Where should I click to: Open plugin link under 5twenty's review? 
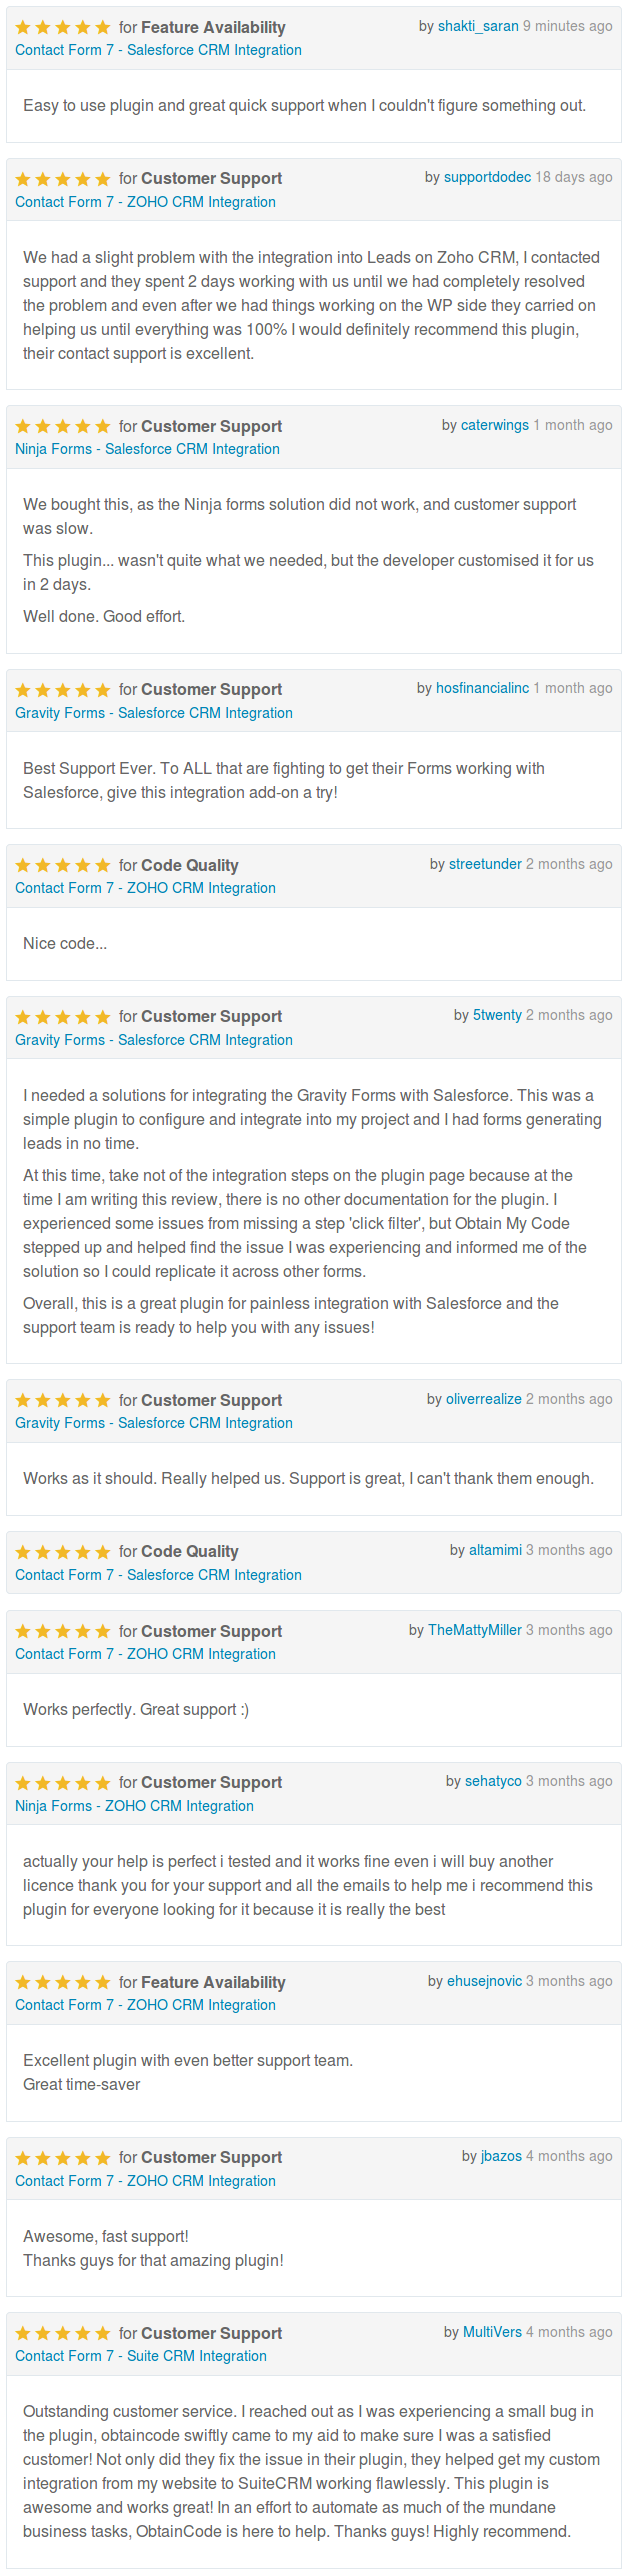click(x=154, y=1041)
